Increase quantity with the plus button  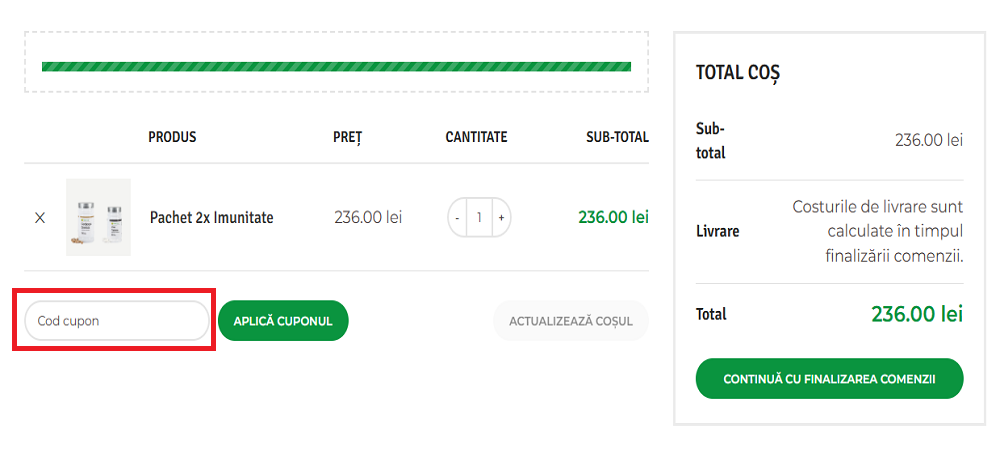tap(500, 217)
